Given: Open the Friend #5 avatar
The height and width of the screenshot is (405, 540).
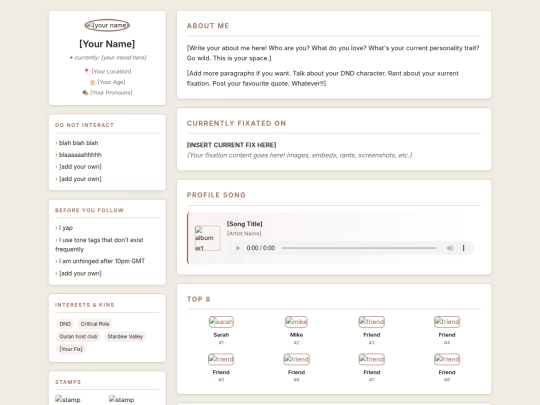Looking at the screenshot, I should pos(221,359).
